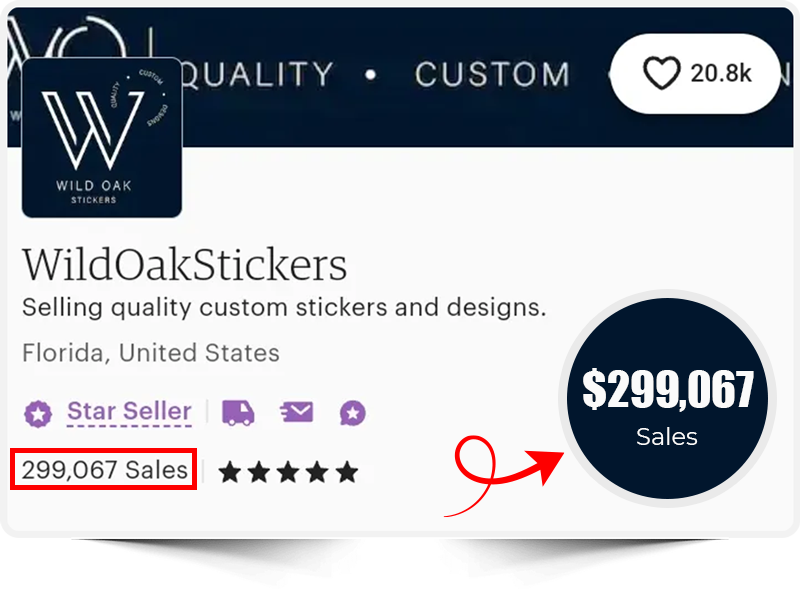This screenshot has width=800, height=589.
Task: Click the 20.8k favorites count
Action: [x=720, y=73]
